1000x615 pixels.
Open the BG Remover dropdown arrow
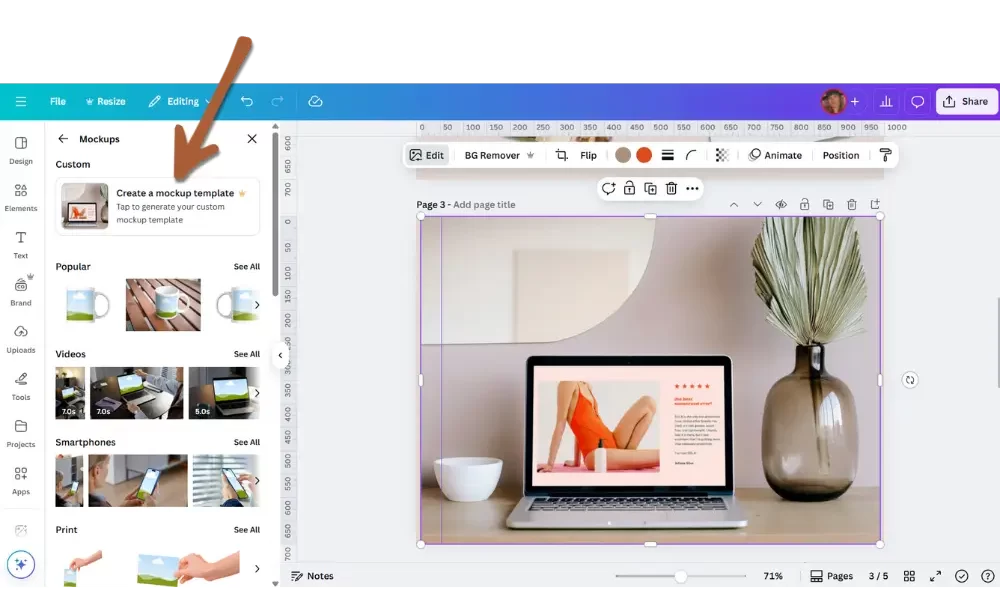coord(531,155)
